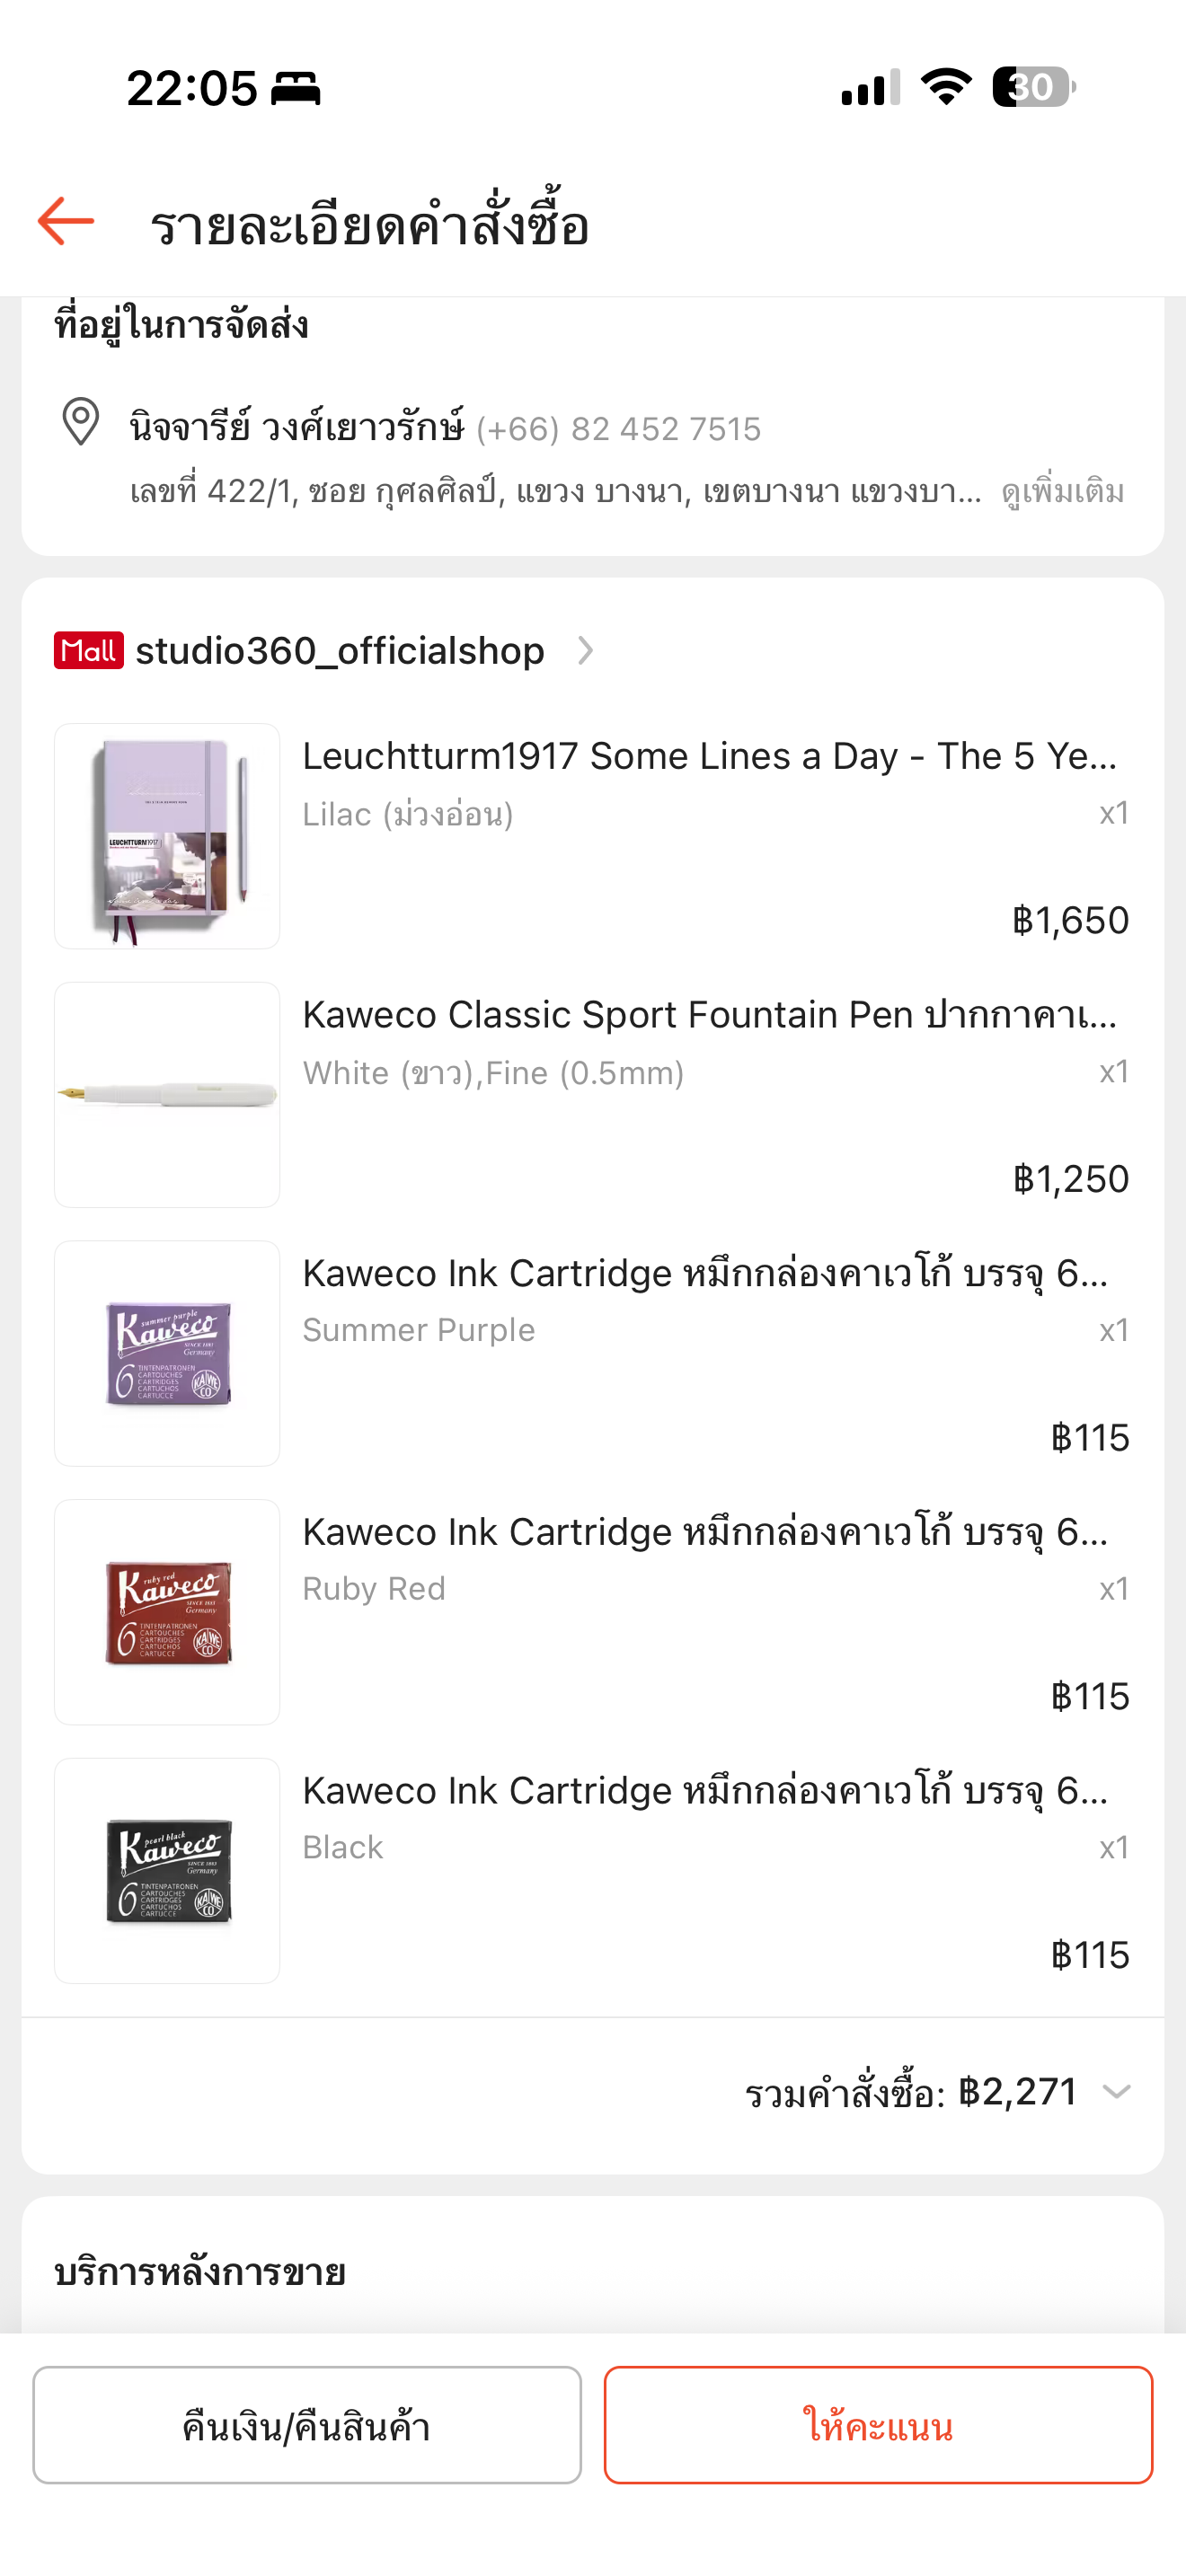This screenshot has width=1186, height=2576.
Task: Expand the order total ฿2,271 chevron
Action: coord(1116,2091)
